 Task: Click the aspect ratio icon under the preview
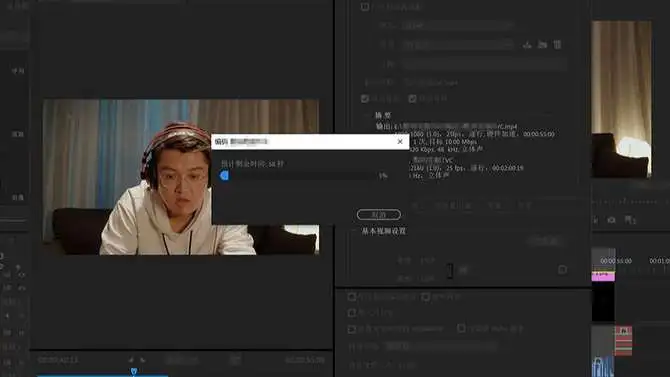pyautogui.click(x=235, y=360)
